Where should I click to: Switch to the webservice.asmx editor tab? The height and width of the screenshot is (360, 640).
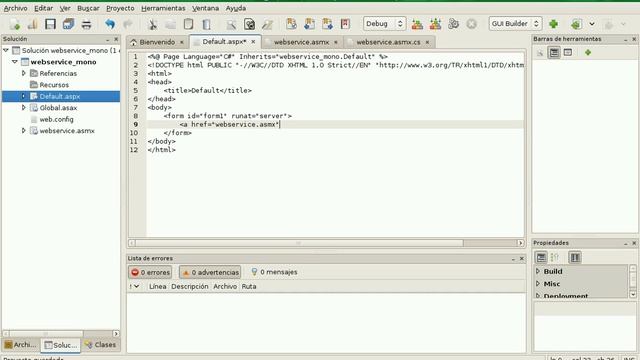(301, 42)
